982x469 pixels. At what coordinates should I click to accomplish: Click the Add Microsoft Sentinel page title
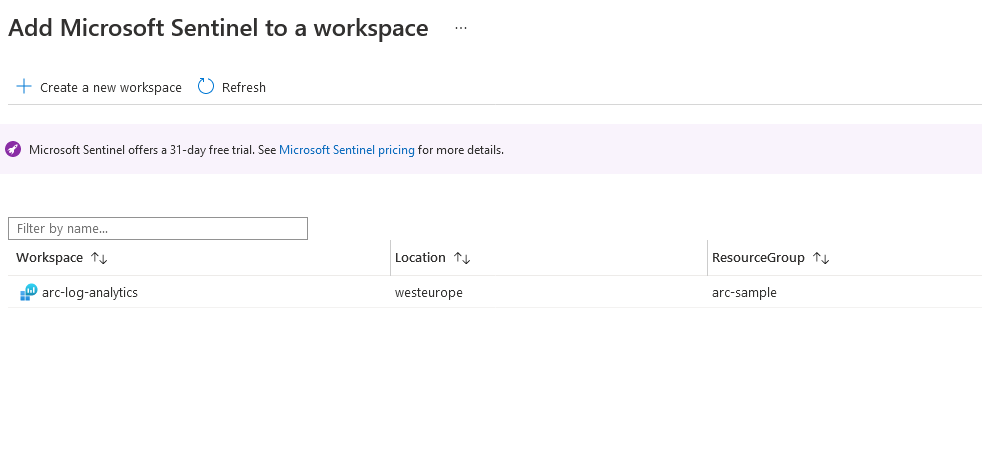[x=219, y=28]
